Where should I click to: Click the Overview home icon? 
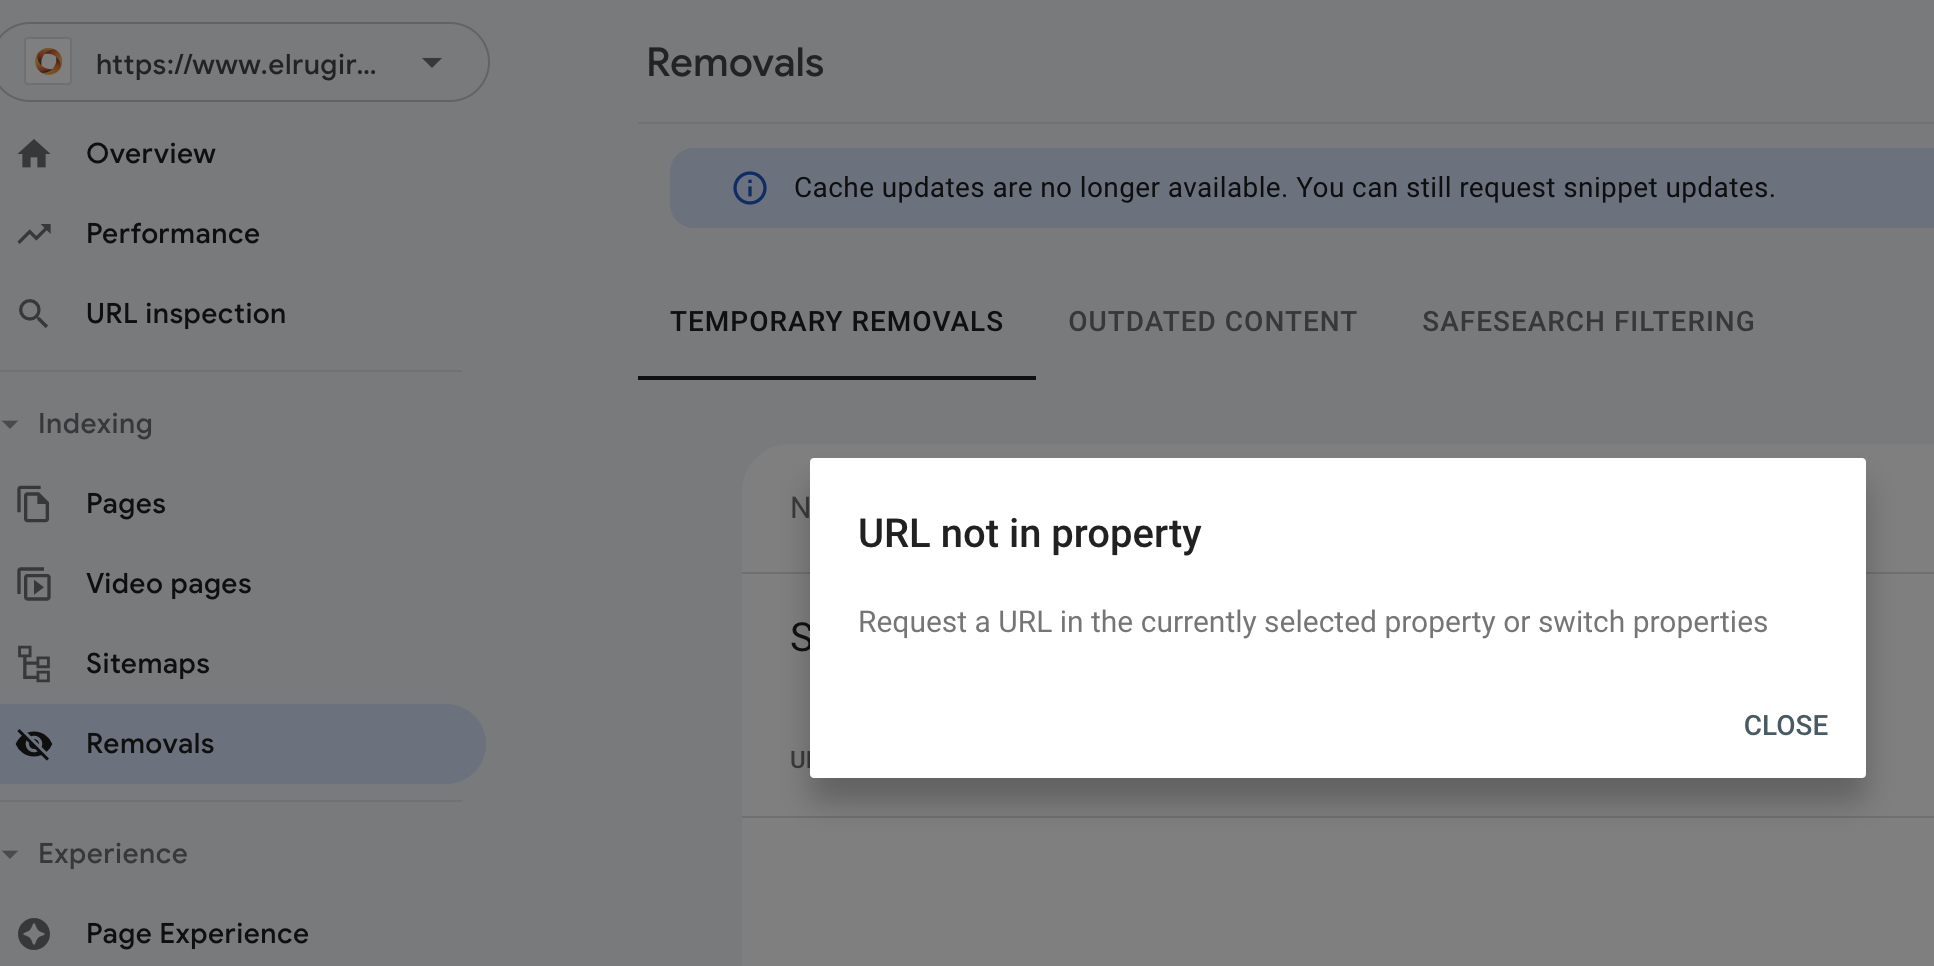click(34, 154)
